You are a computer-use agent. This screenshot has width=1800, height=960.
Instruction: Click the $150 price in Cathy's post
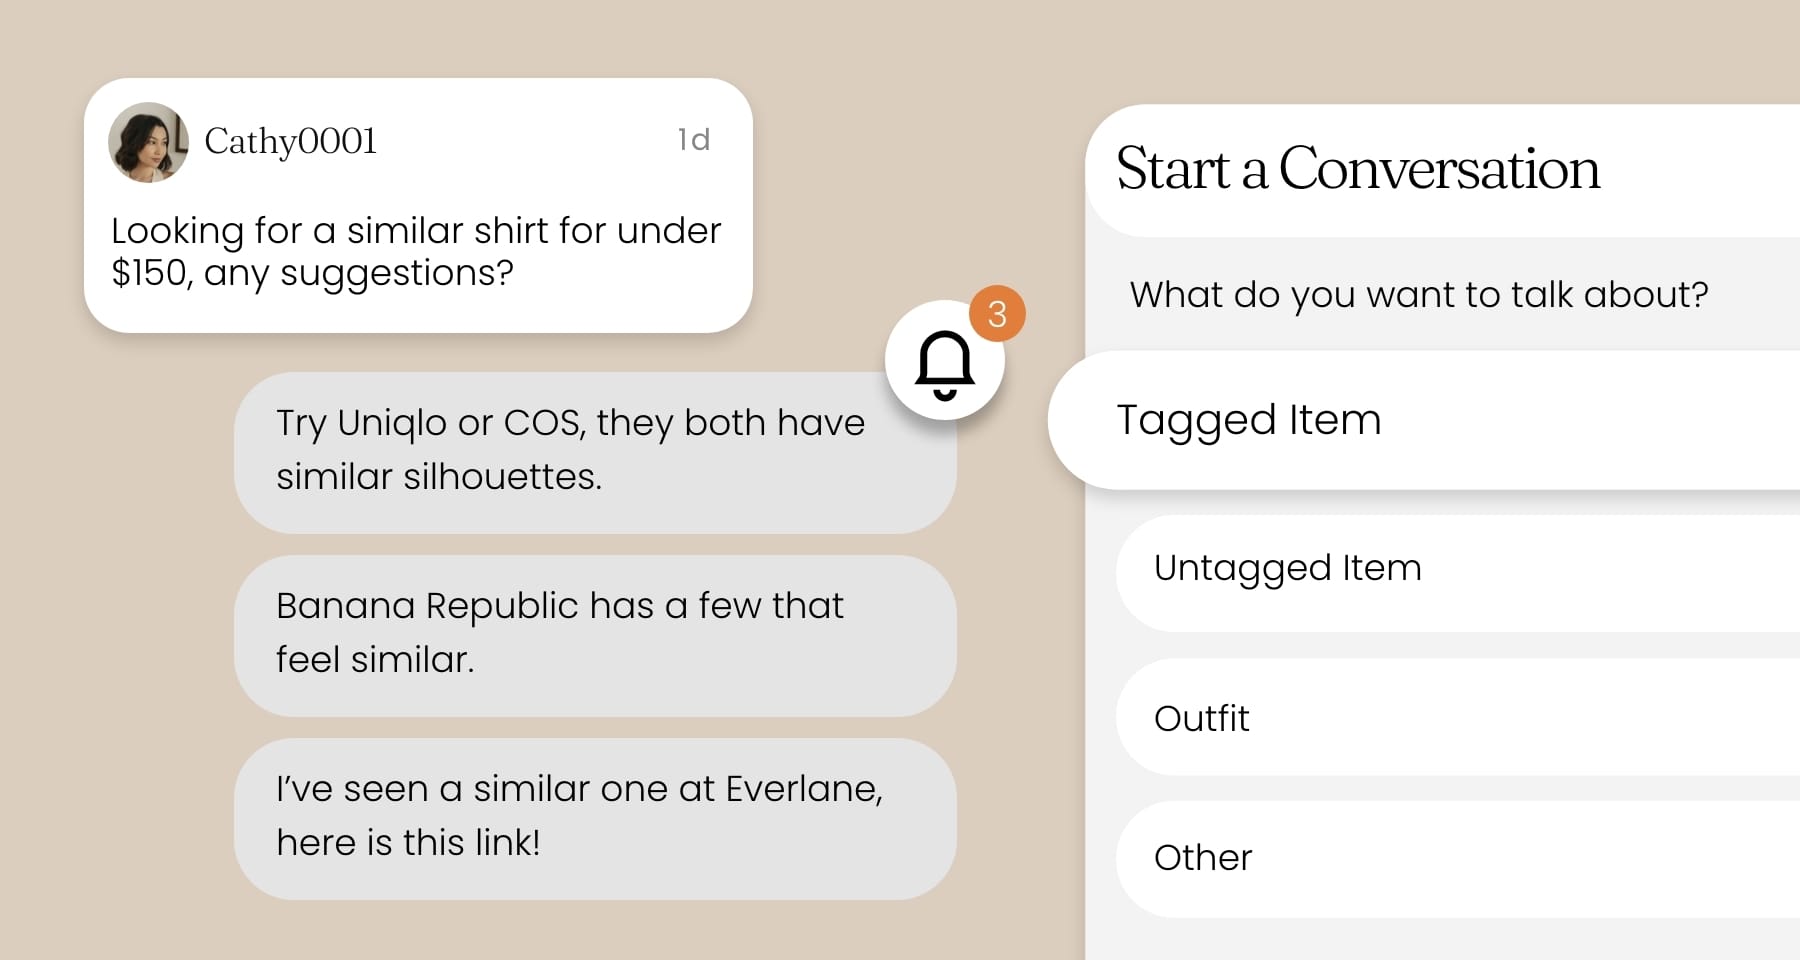[x=150, y=273]
